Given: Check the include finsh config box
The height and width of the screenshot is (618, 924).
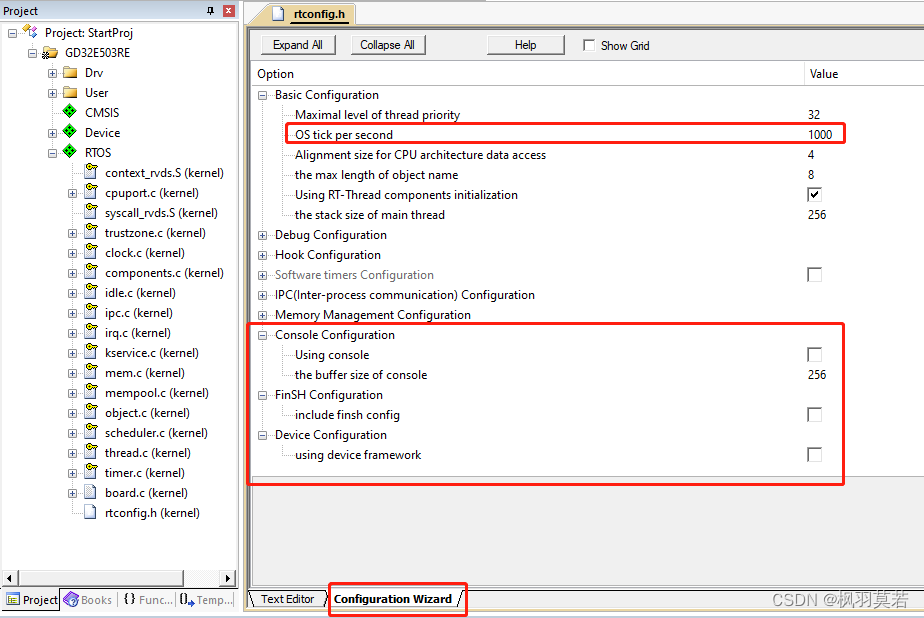Looking at the screenshot, I should click(814, 415).
